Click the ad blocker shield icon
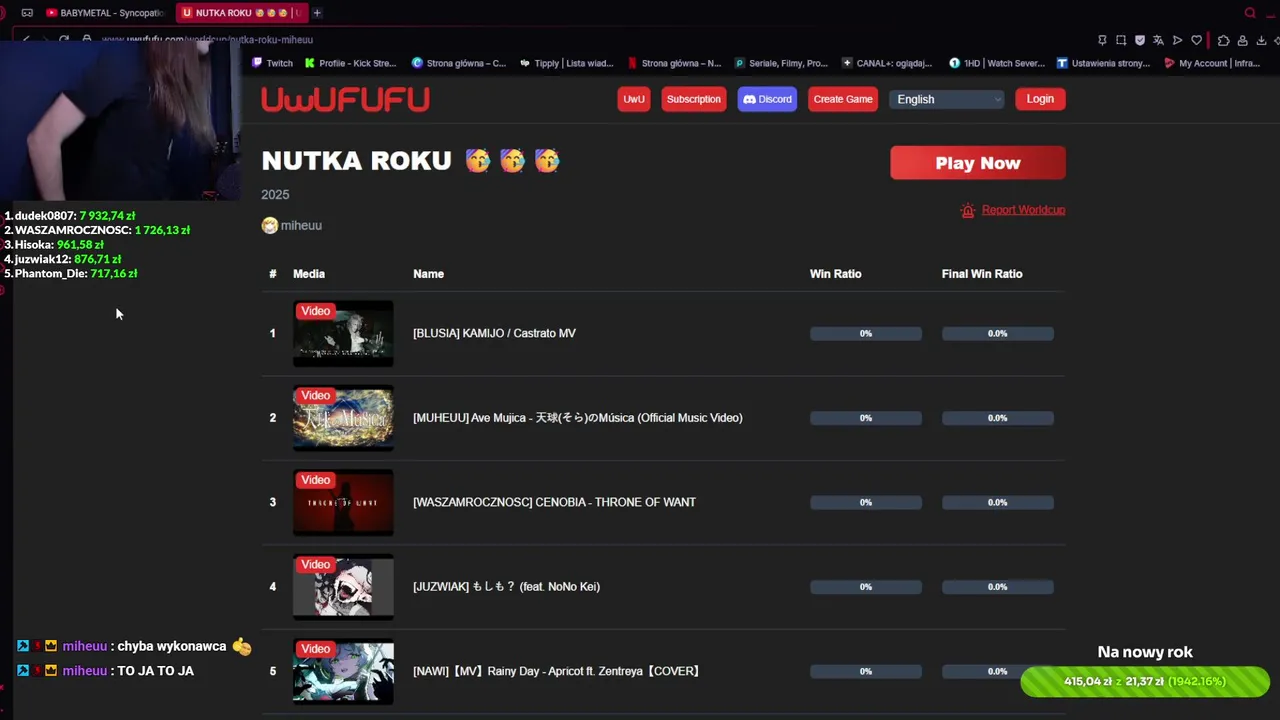Screen dimensions: 1280x720 [x=1140, y=40]
